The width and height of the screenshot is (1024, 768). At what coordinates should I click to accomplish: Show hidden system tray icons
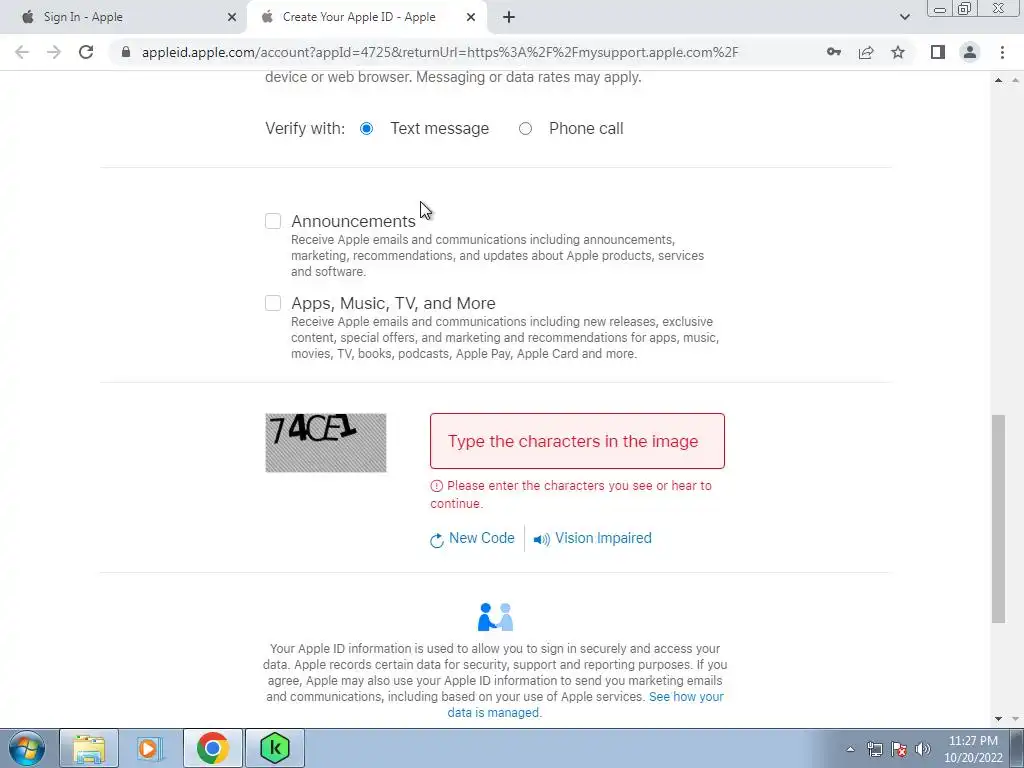[x=850, y=750]
